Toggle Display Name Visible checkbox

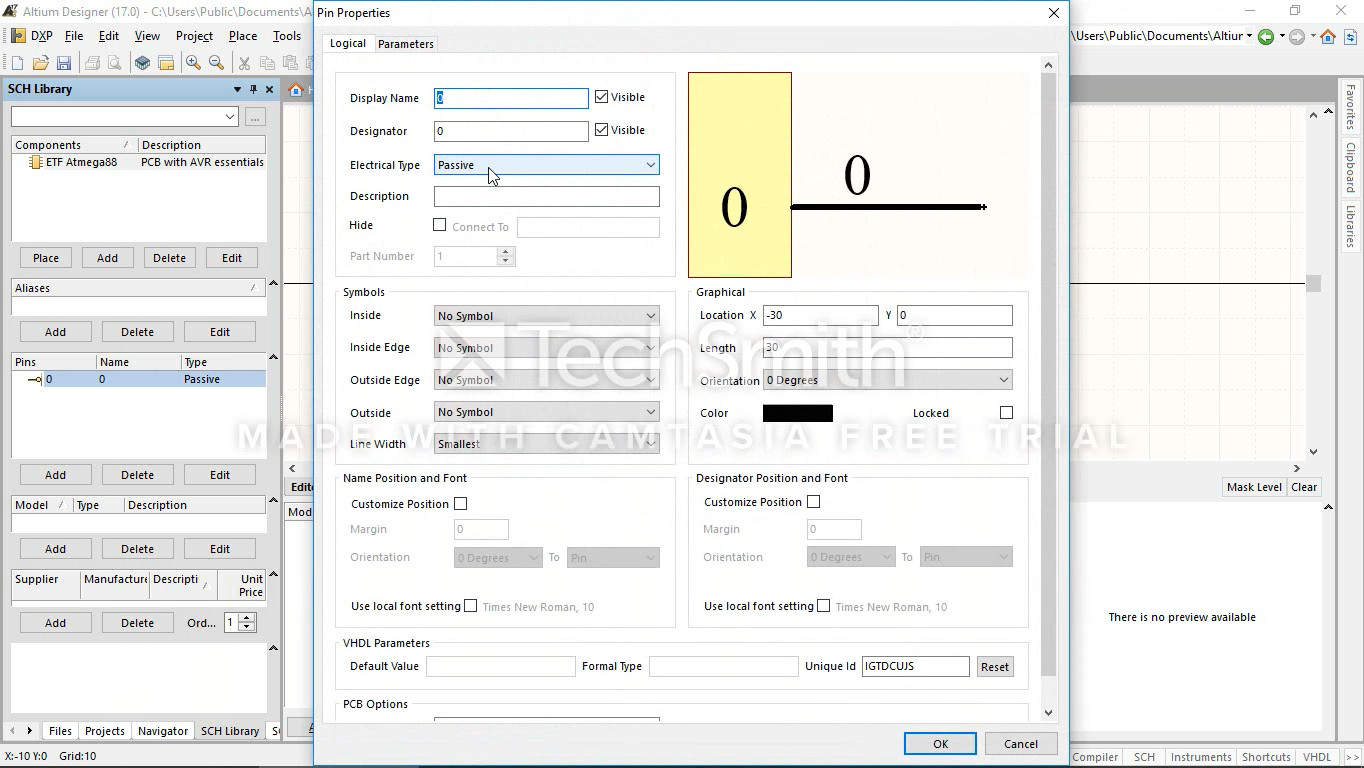click(x=601, y=97)
